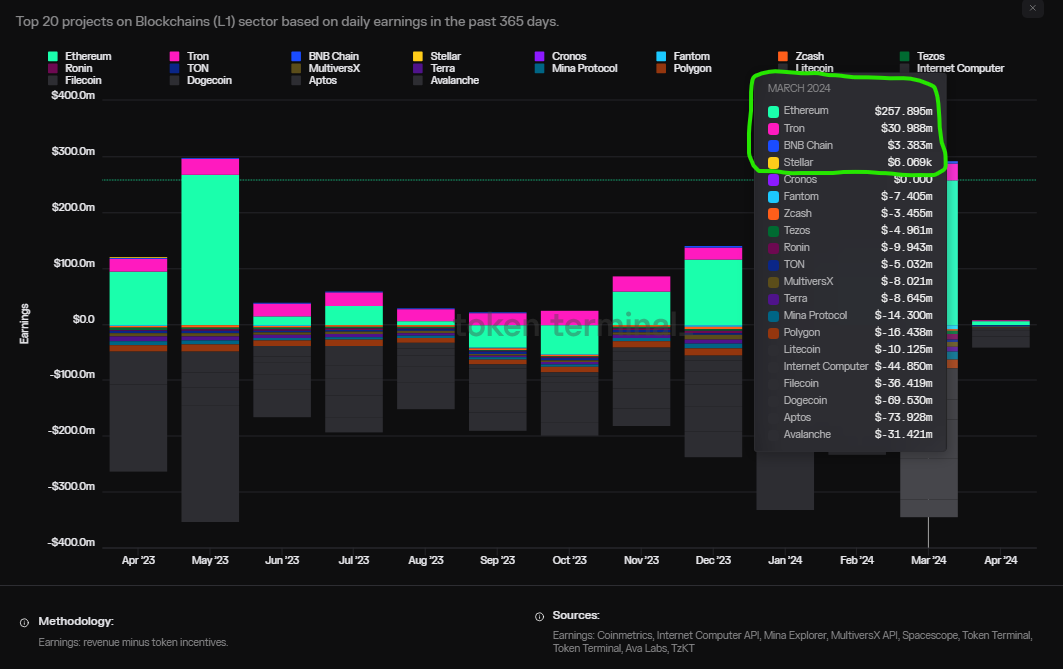The height and width of the screenshot is (669, 1063).
Task: Click the Methodology heading
Action: (x=76, y=622)
